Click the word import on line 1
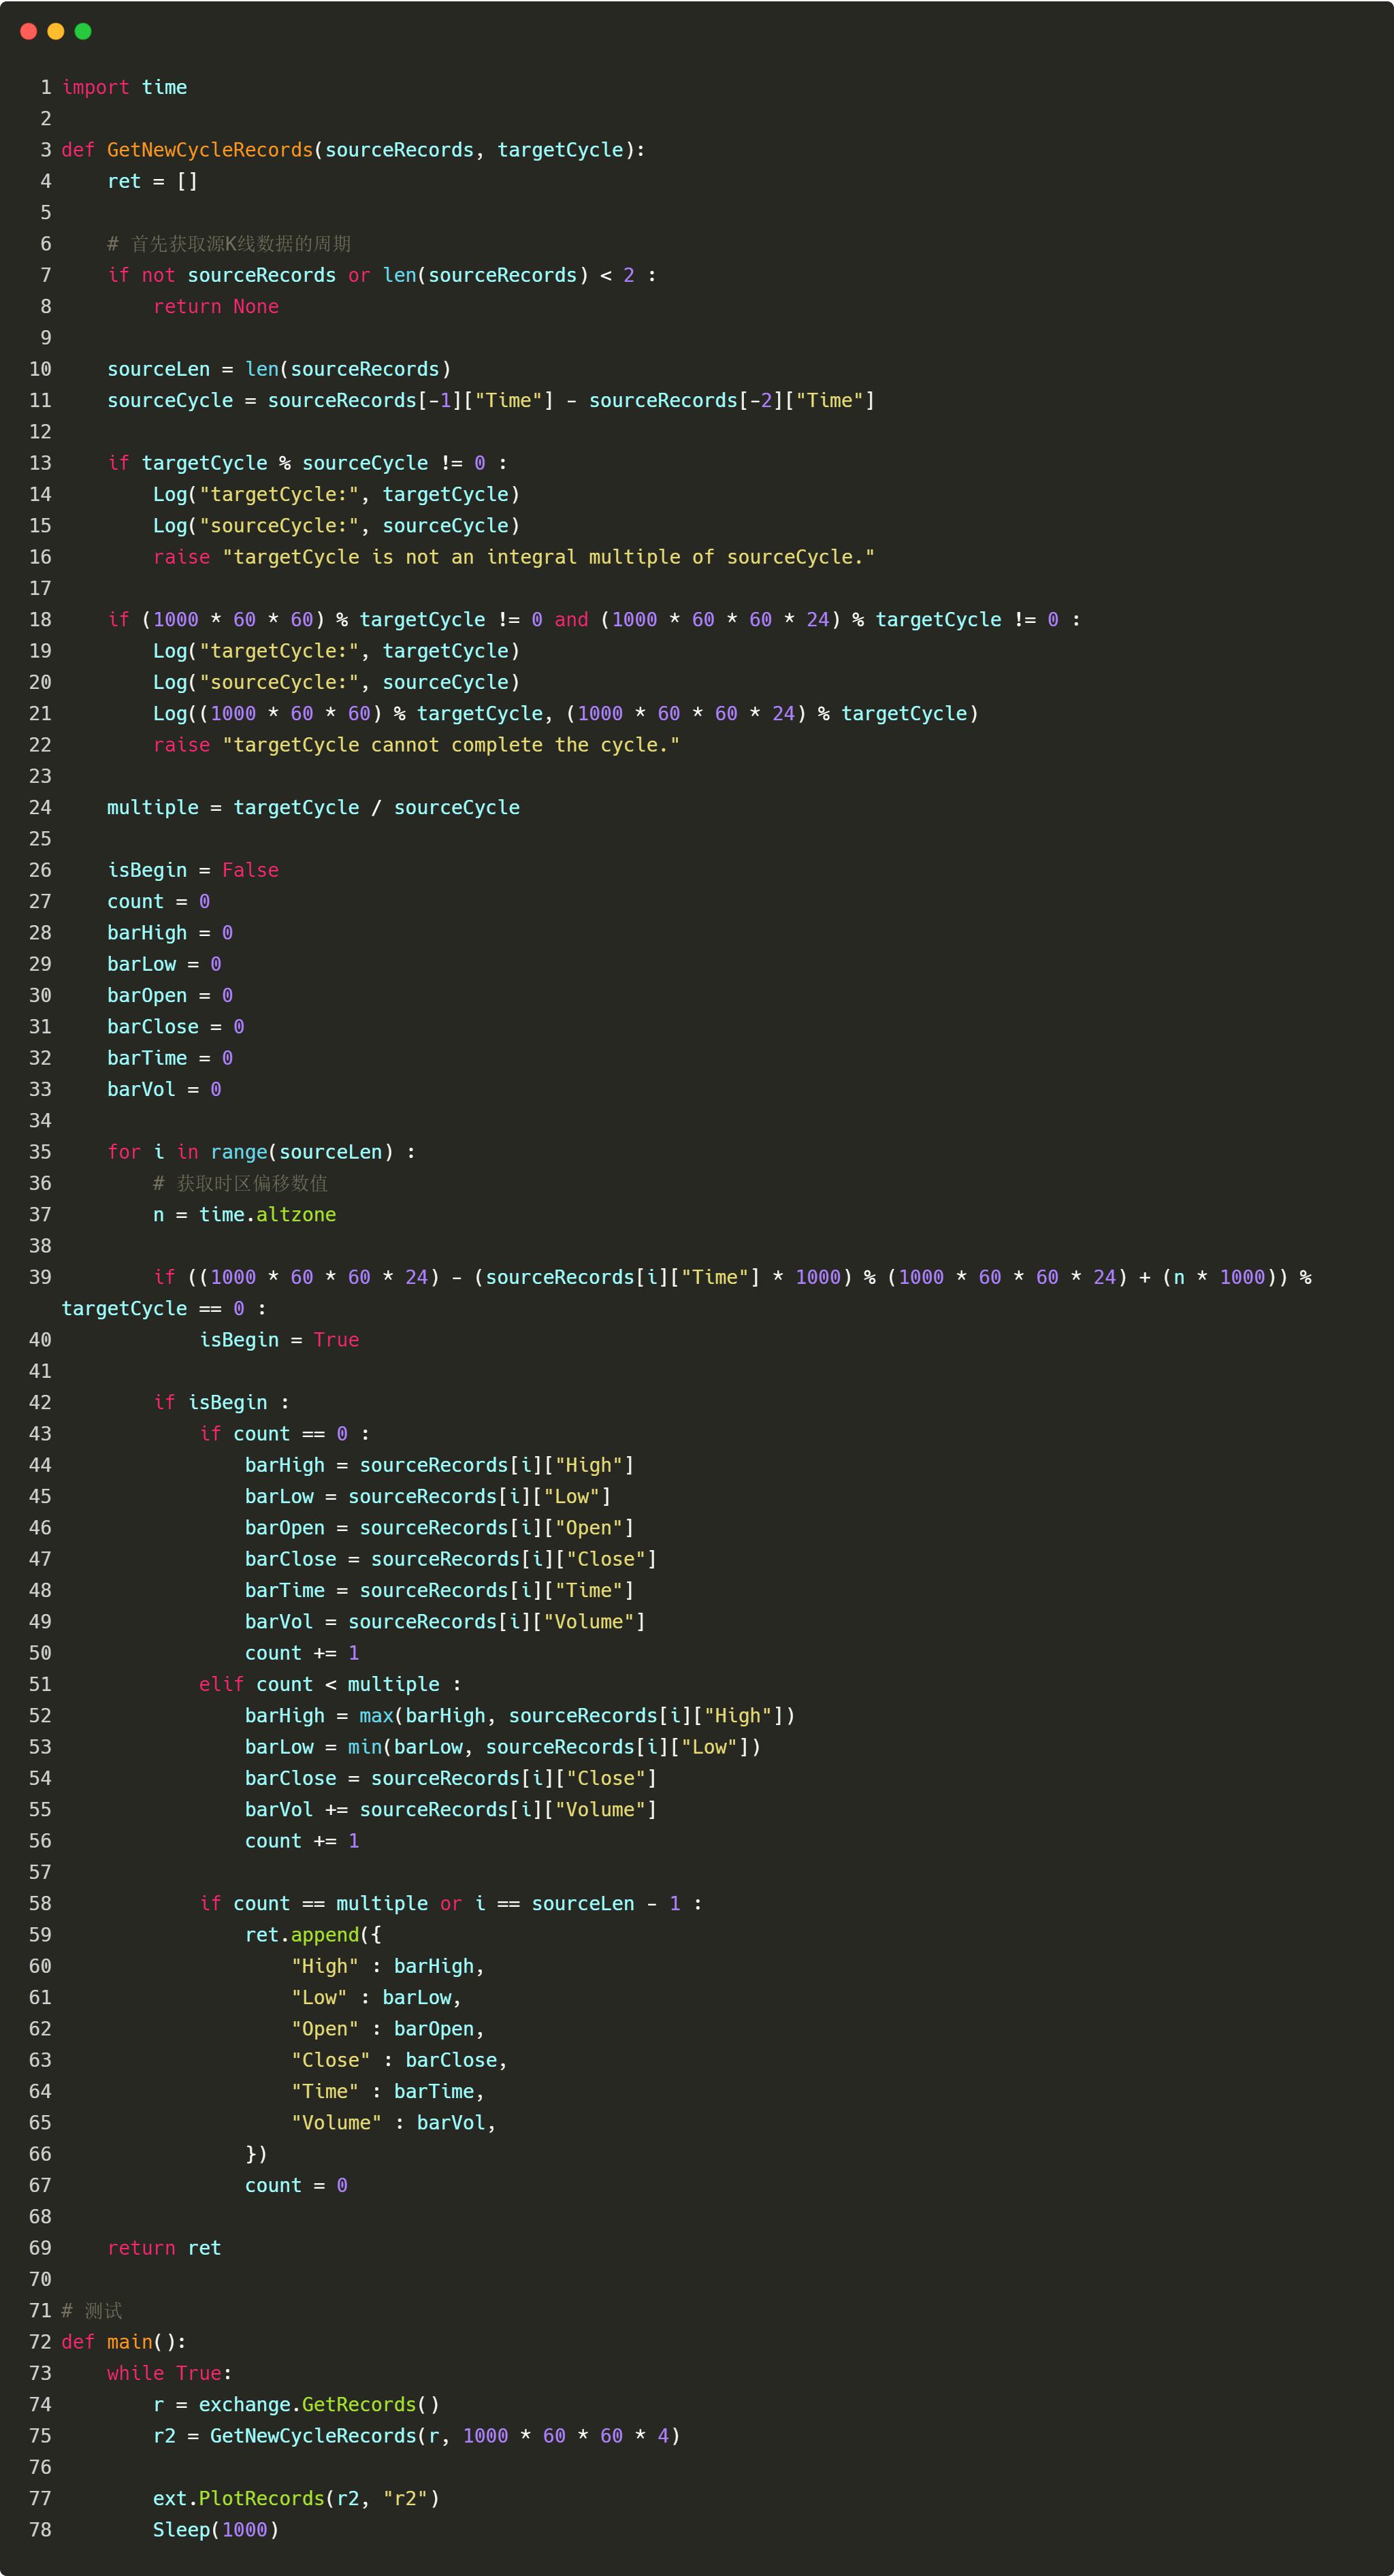Viewport: 1394px width, 2576px height. tap(95, 88)
